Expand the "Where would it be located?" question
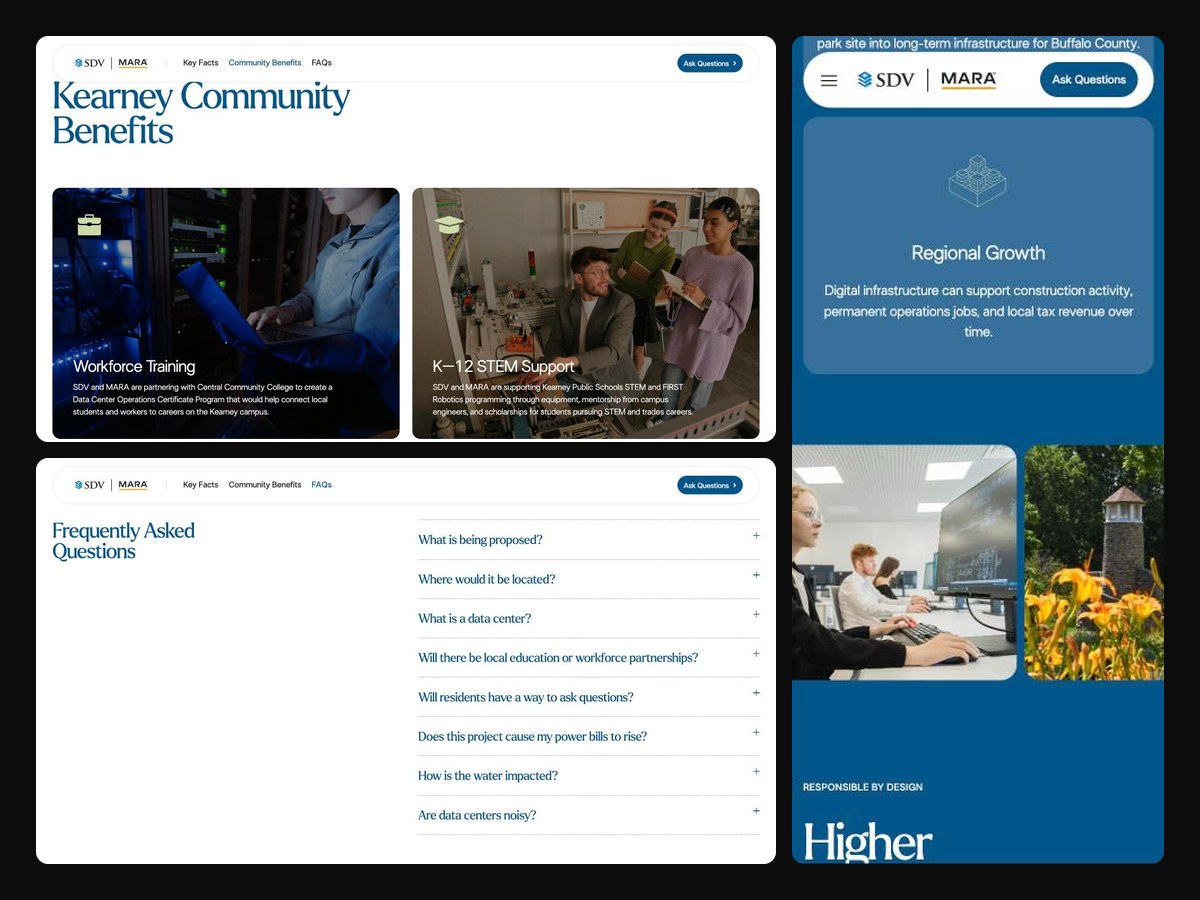 pyautogui.click(x=589, y=579)
